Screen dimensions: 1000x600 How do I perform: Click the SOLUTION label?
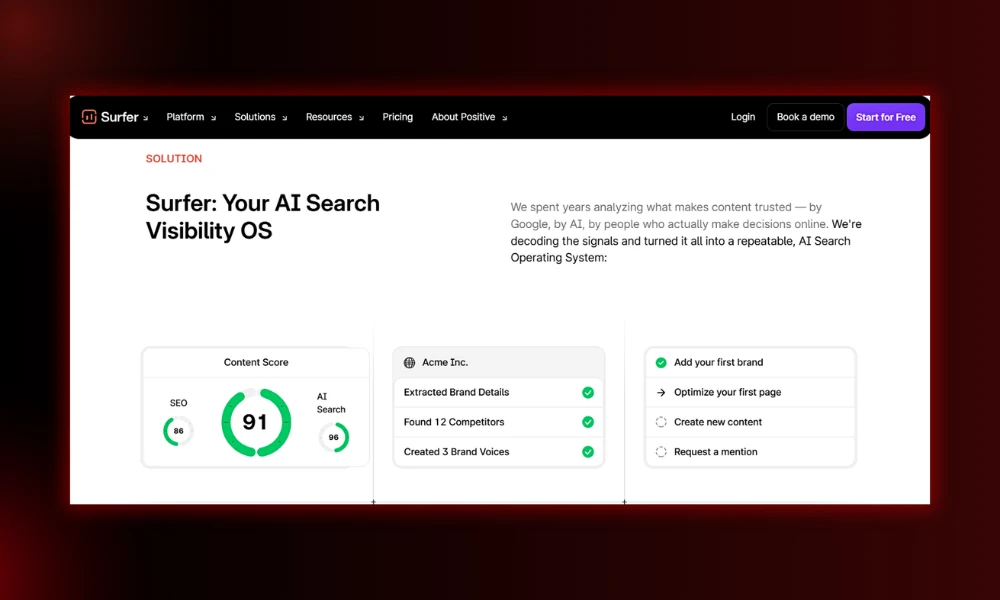(x=173, y=159)
